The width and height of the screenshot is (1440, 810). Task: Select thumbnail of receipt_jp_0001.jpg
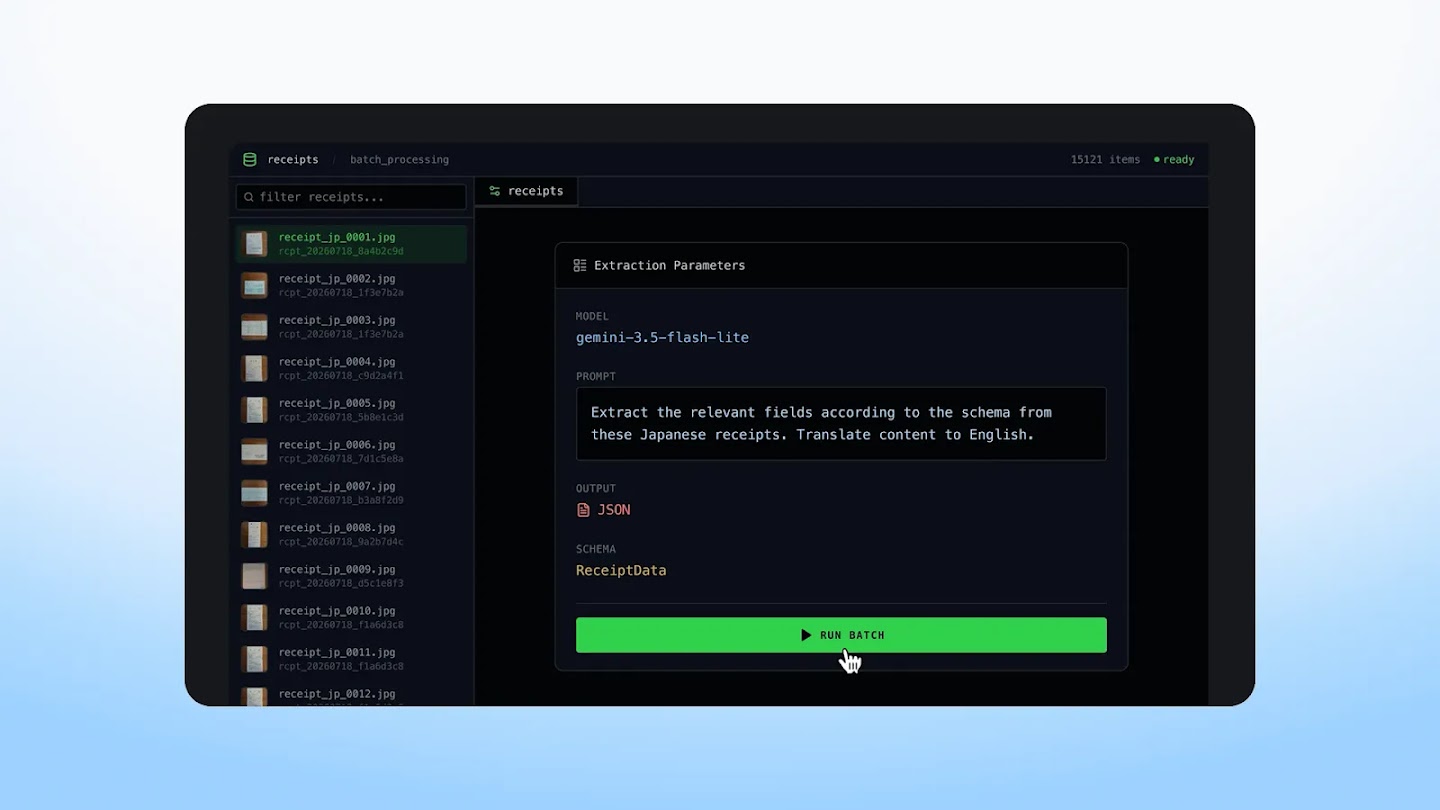point(254,244)
